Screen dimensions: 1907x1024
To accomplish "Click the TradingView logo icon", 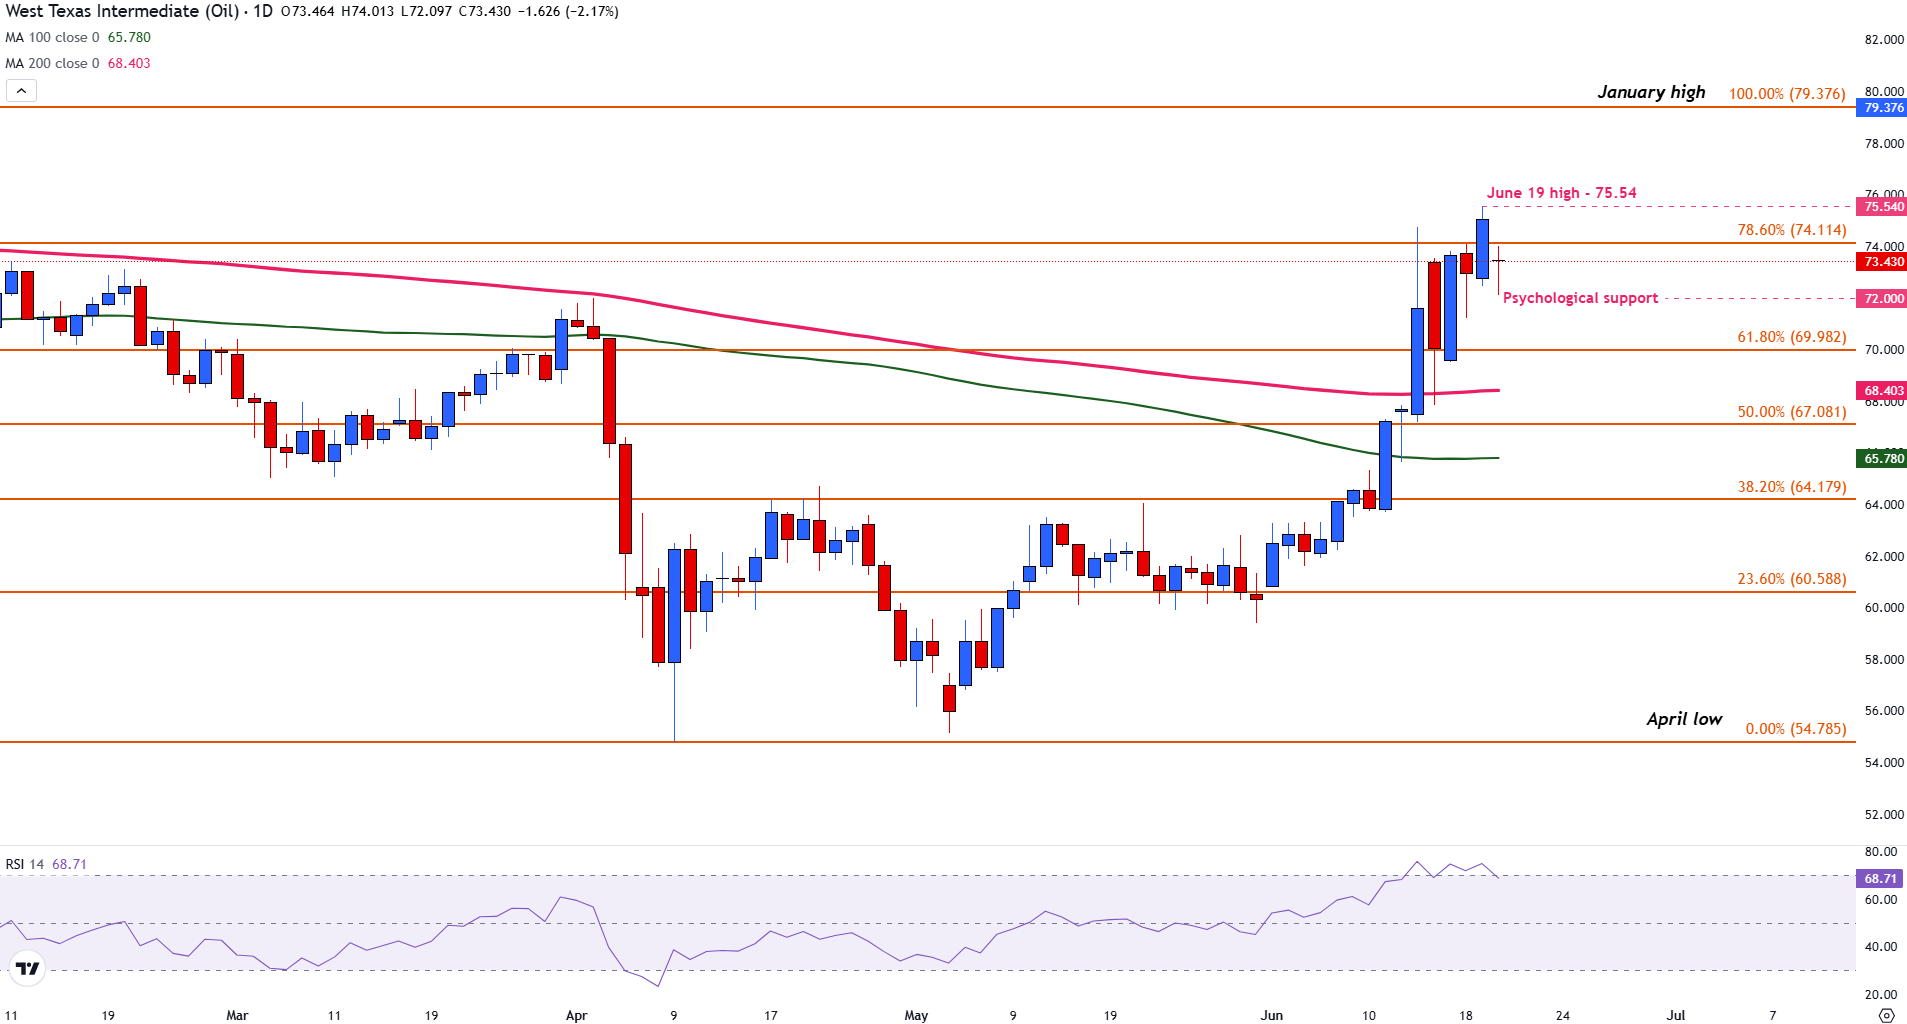I will pos(27,968).
